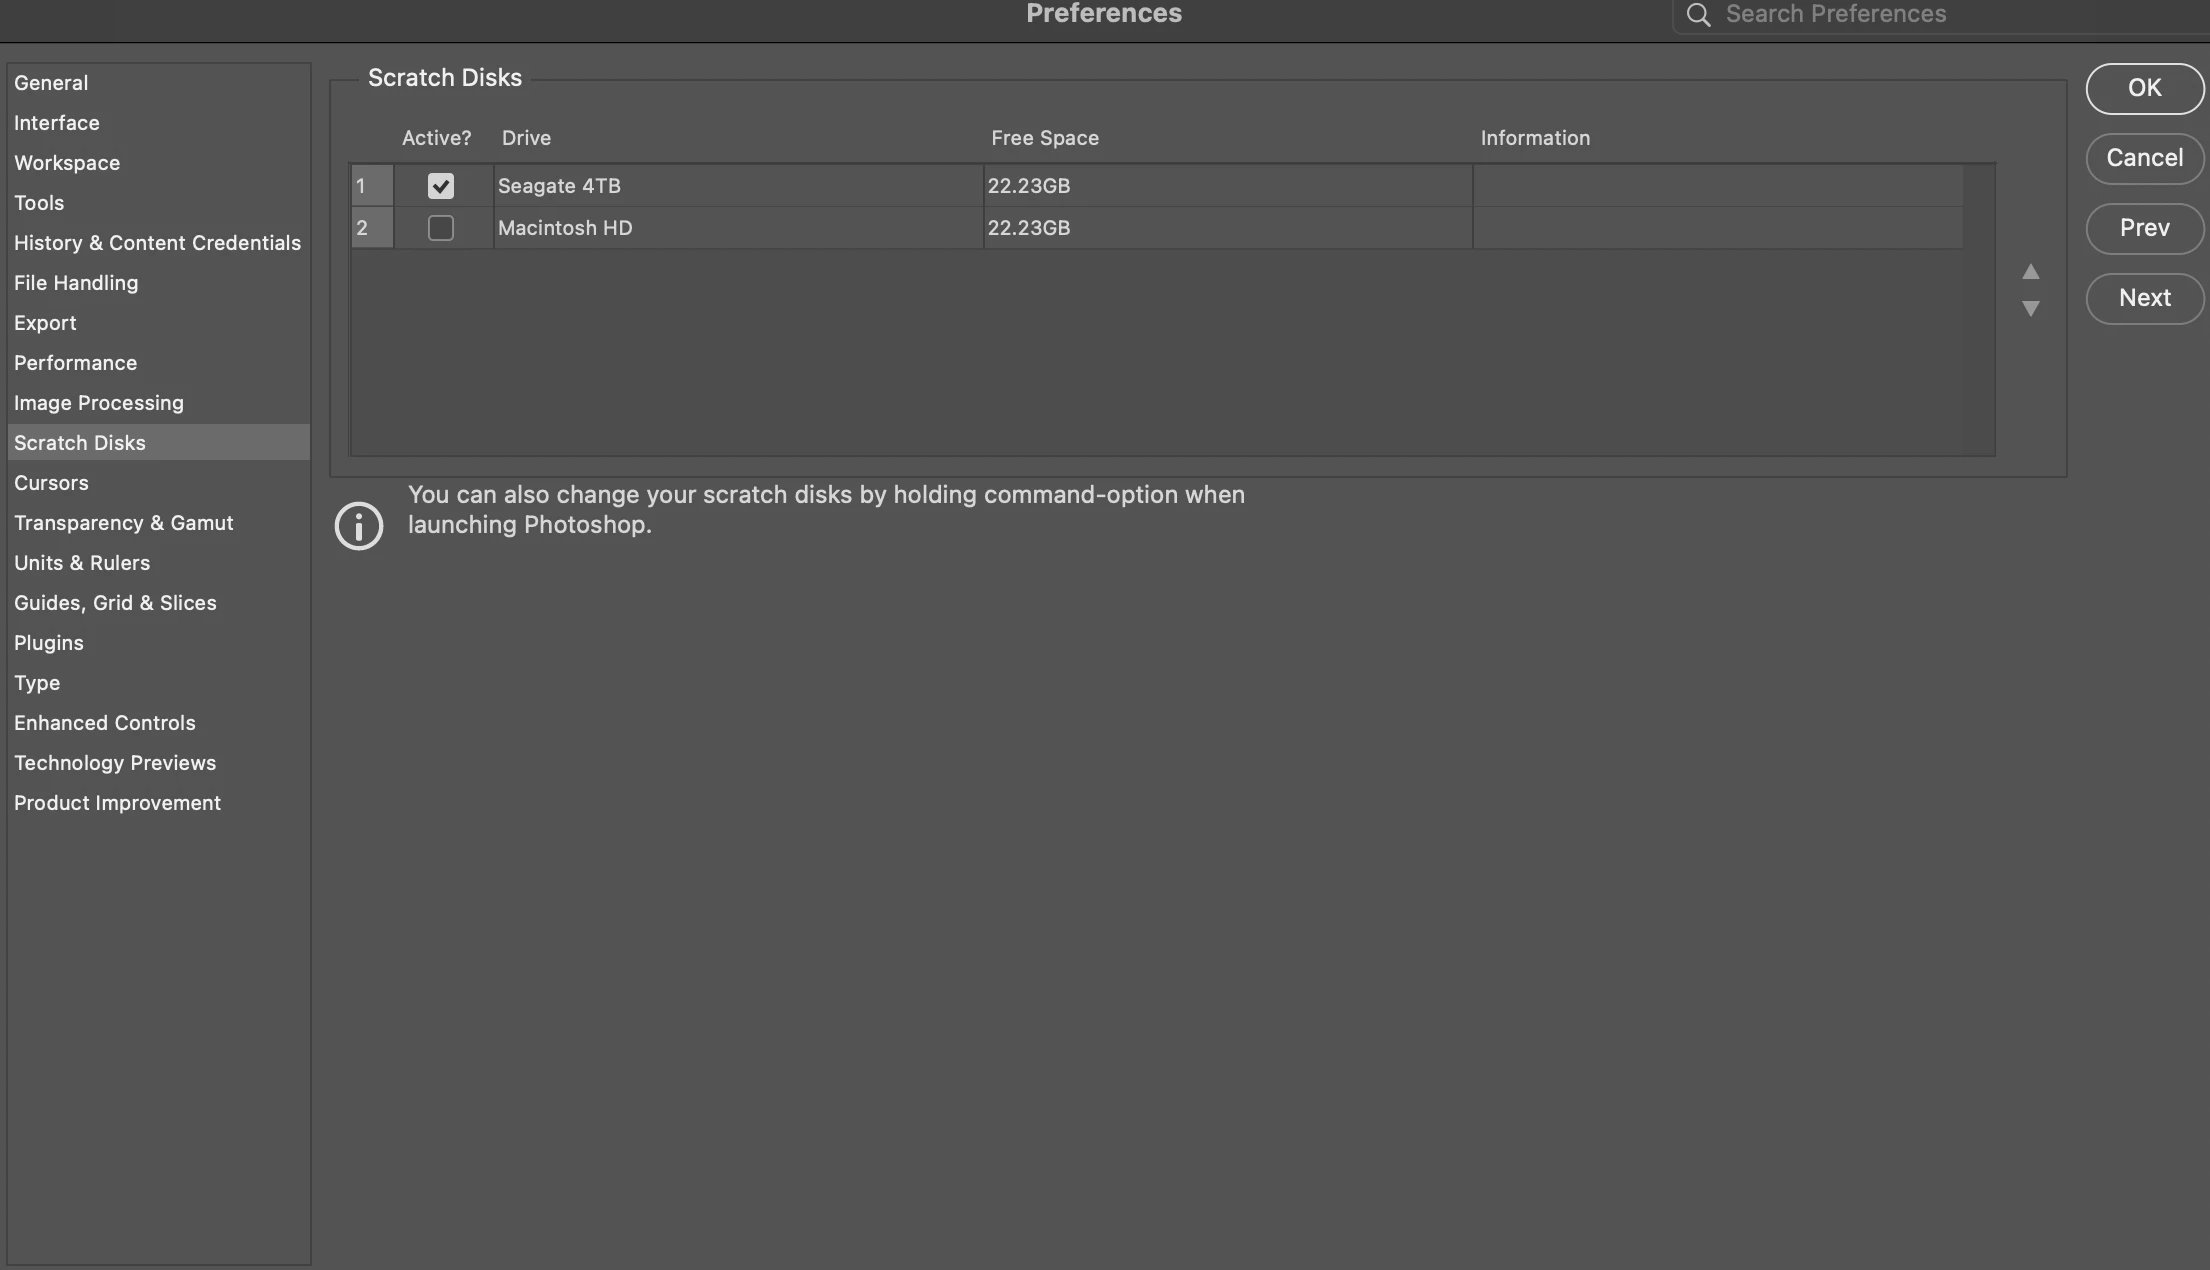Image resolution: width=2210 pixels, height=1270 pixels.
Task: Click the Cancel button
Action: pos(2144,159)
